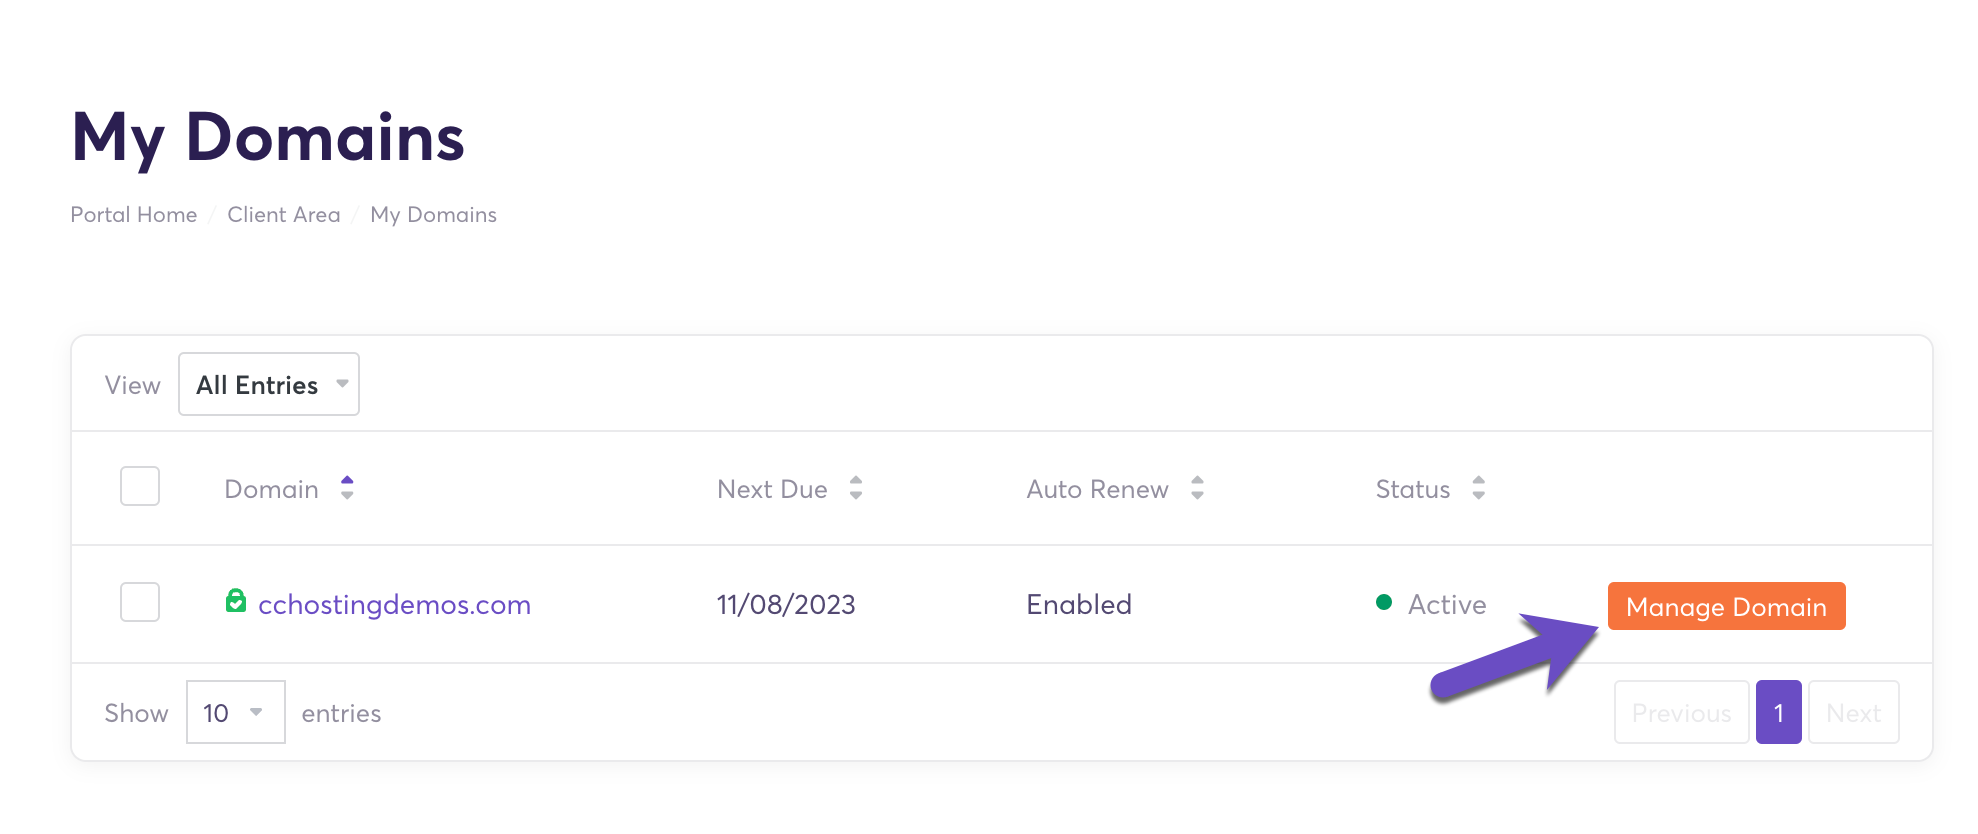
Task: Click the green SSL lock icon
Action: [236, 601]
